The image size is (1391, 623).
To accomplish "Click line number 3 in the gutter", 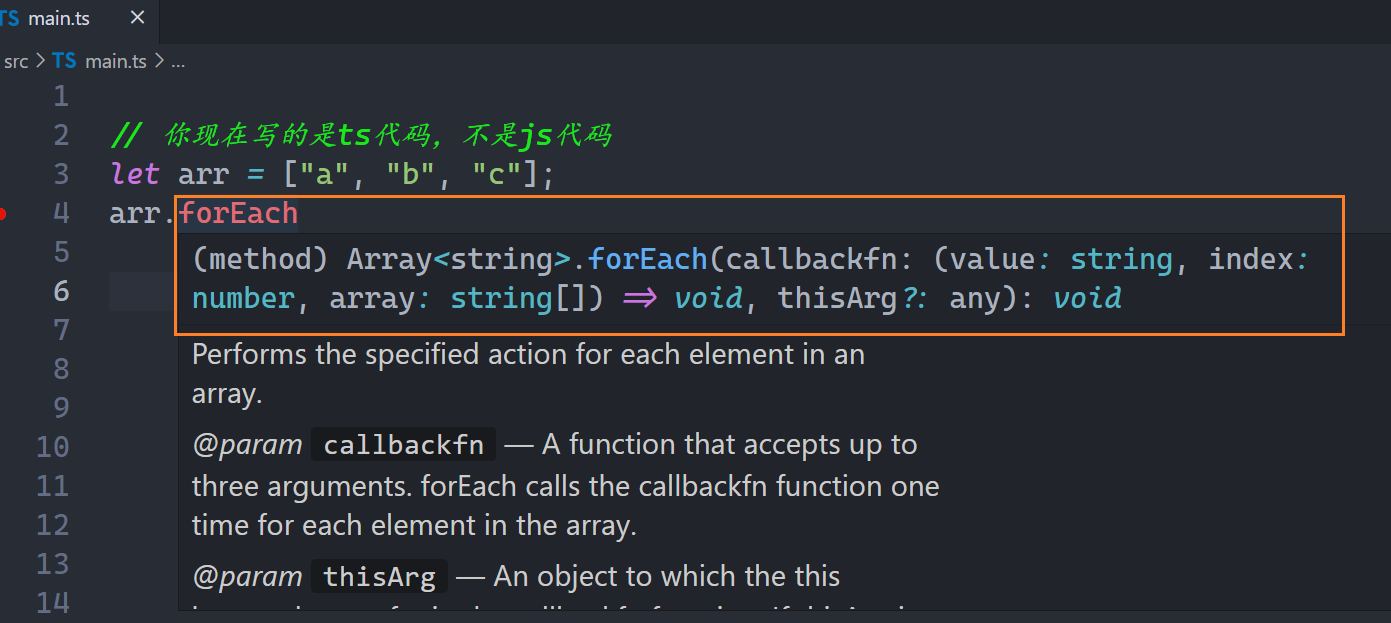I will [x=61, y=174].
